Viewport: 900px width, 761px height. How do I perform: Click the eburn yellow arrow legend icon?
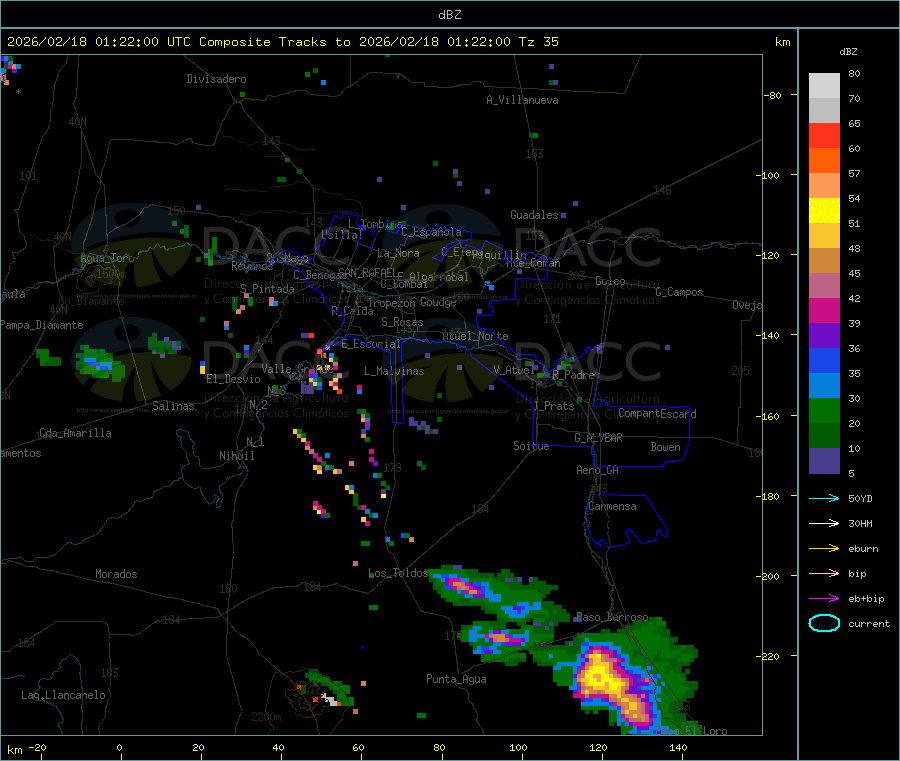coord(824,549)
